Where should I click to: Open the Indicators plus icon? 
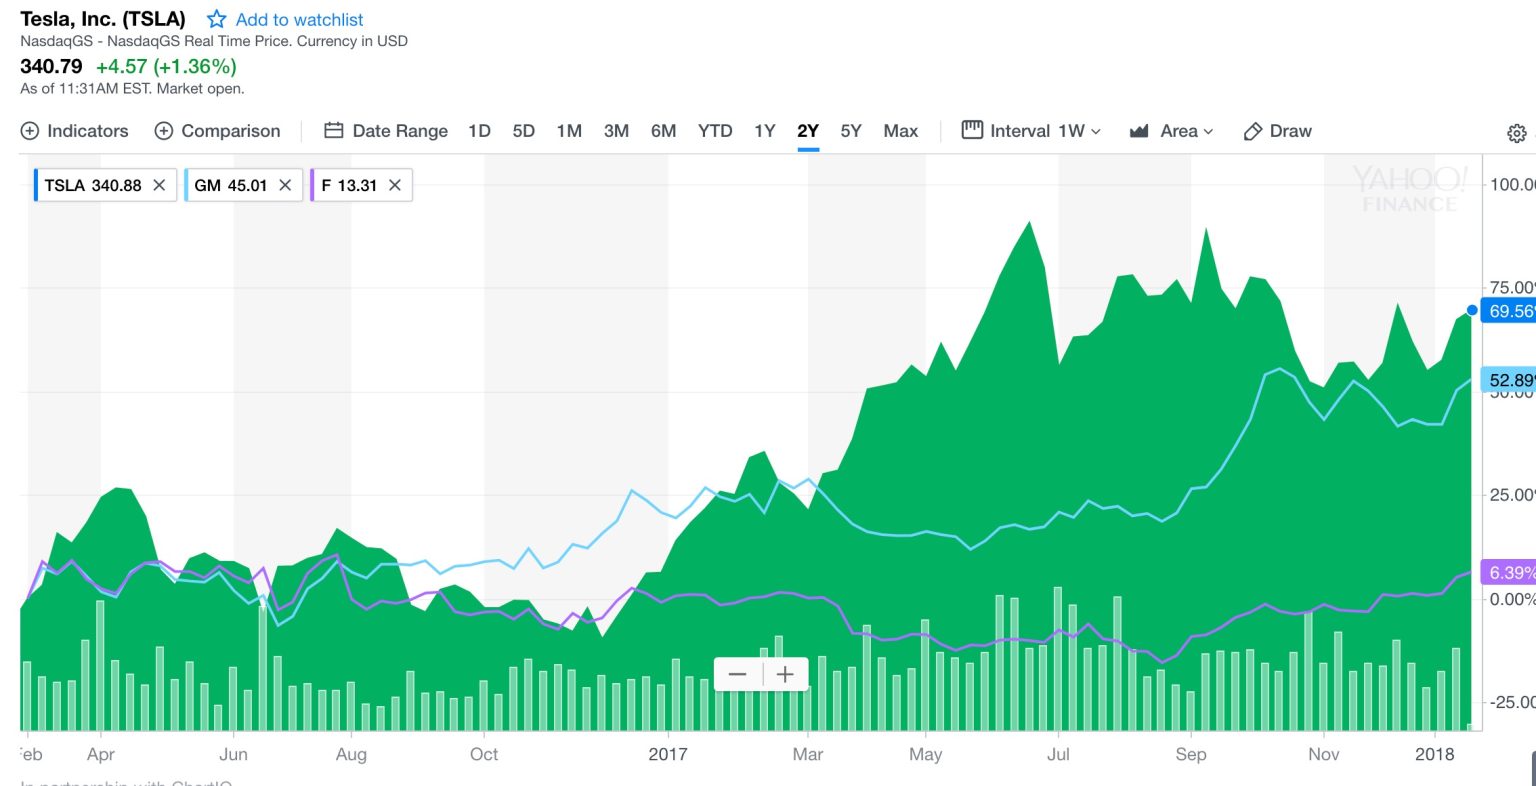coord(30,131)
